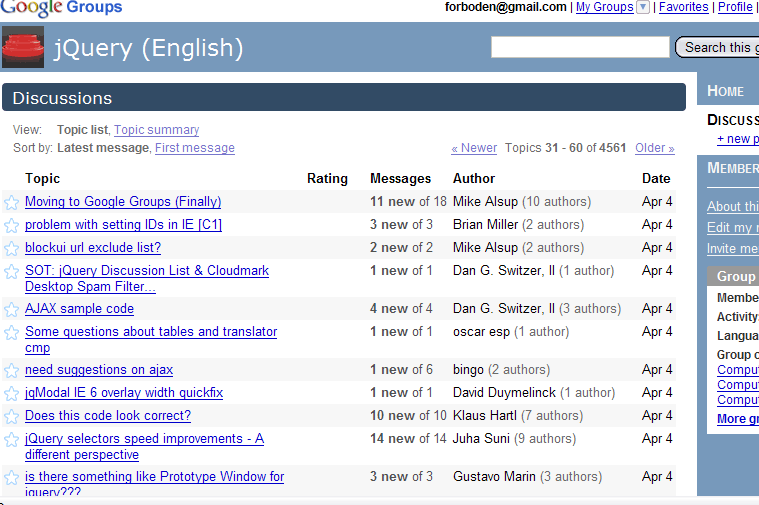The image size is (759, 505).
Task: Star the 'Does this code look correct?' topic
Action: click(x=11, y=416)
